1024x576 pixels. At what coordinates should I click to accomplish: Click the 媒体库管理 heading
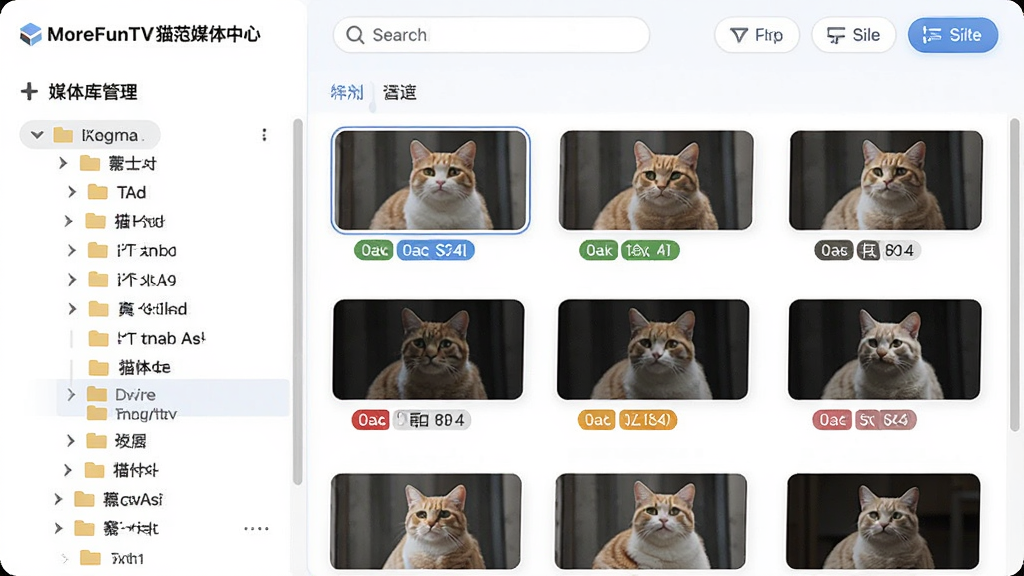(93, 92)
